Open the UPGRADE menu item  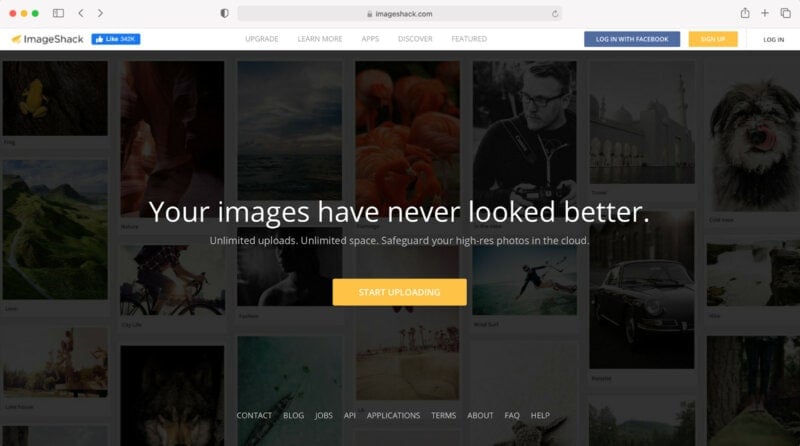click(x=262, y=39)
